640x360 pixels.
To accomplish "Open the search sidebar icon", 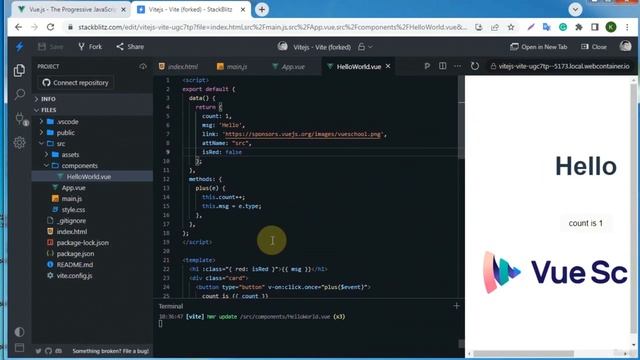I will tap(19, 95).
